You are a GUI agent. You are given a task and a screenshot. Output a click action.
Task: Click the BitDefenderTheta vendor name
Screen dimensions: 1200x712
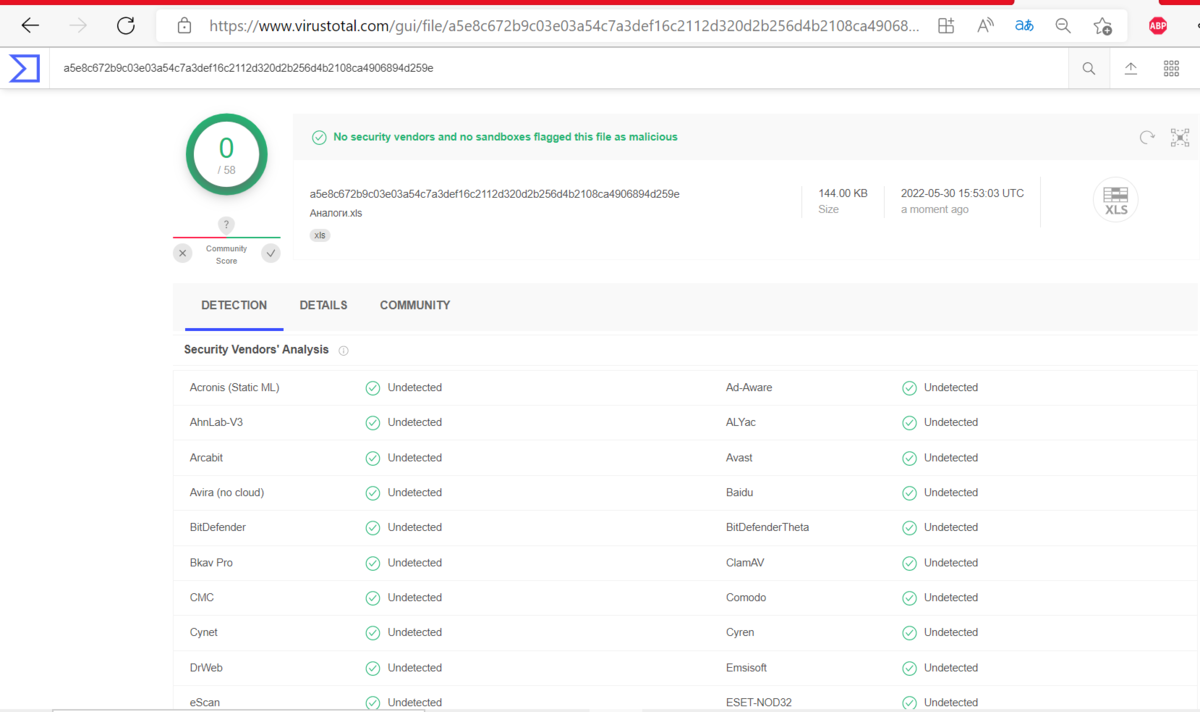tap(767, 527)
